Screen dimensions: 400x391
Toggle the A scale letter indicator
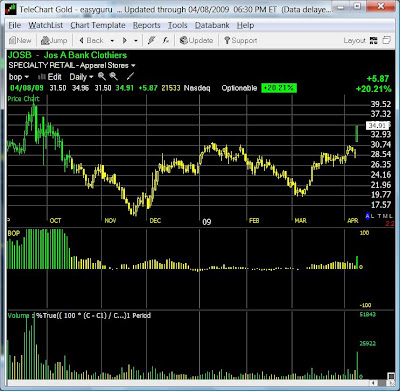point(368,216)
